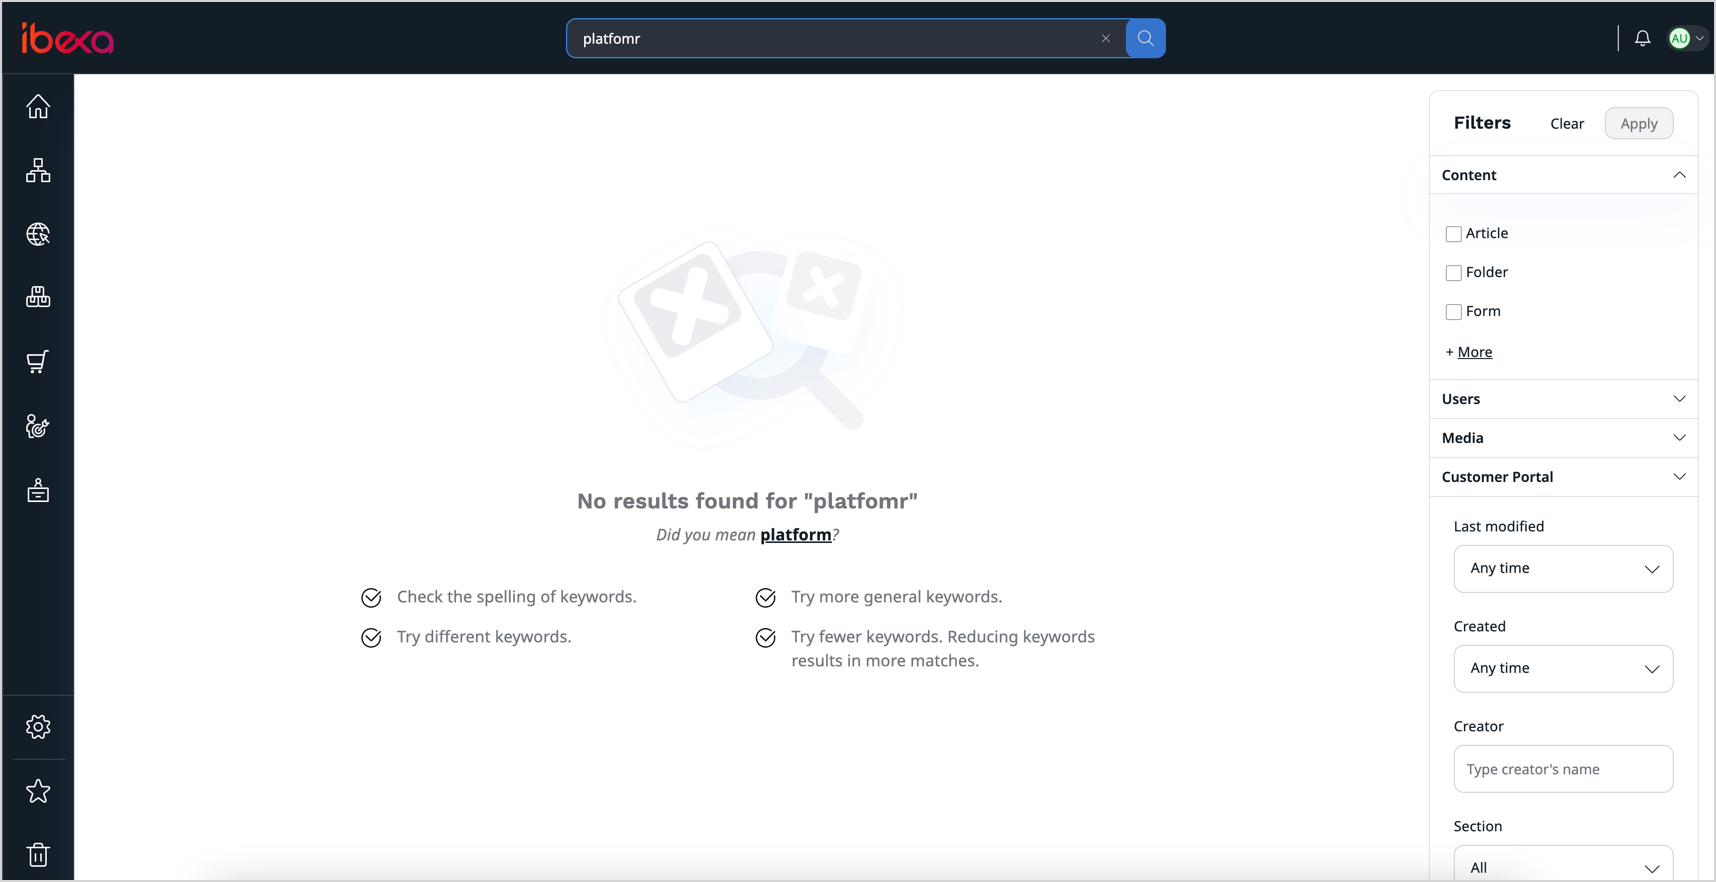Click the home icon in sidebar
This screenshot has height=882, width=1716.
point(38,107)
